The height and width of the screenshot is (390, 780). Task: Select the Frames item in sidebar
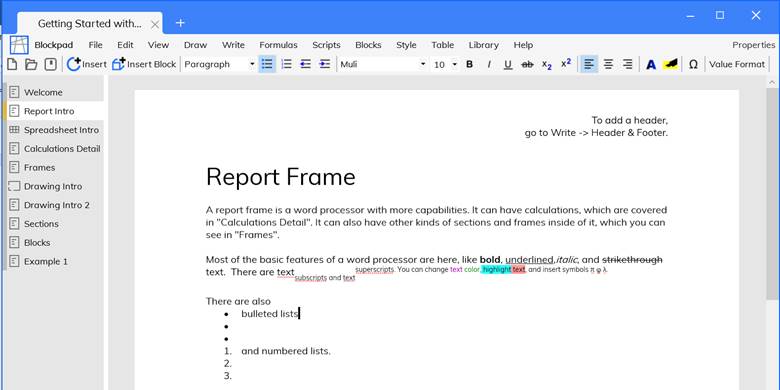click(x=54, y=168)
